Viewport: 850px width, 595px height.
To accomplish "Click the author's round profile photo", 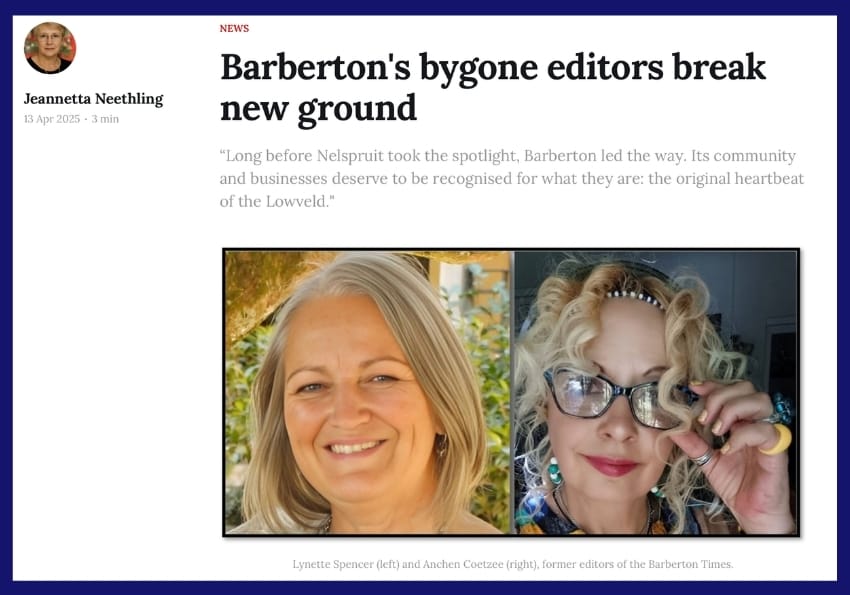I will [50, 48].
